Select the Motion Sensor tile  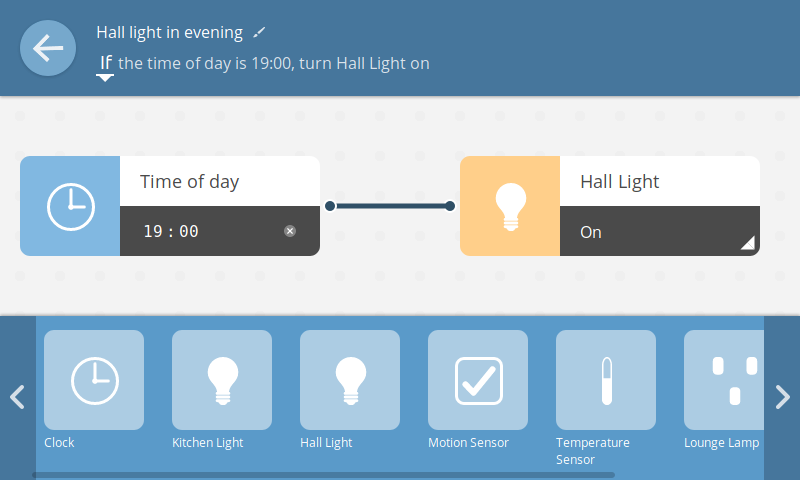[478, 380]
